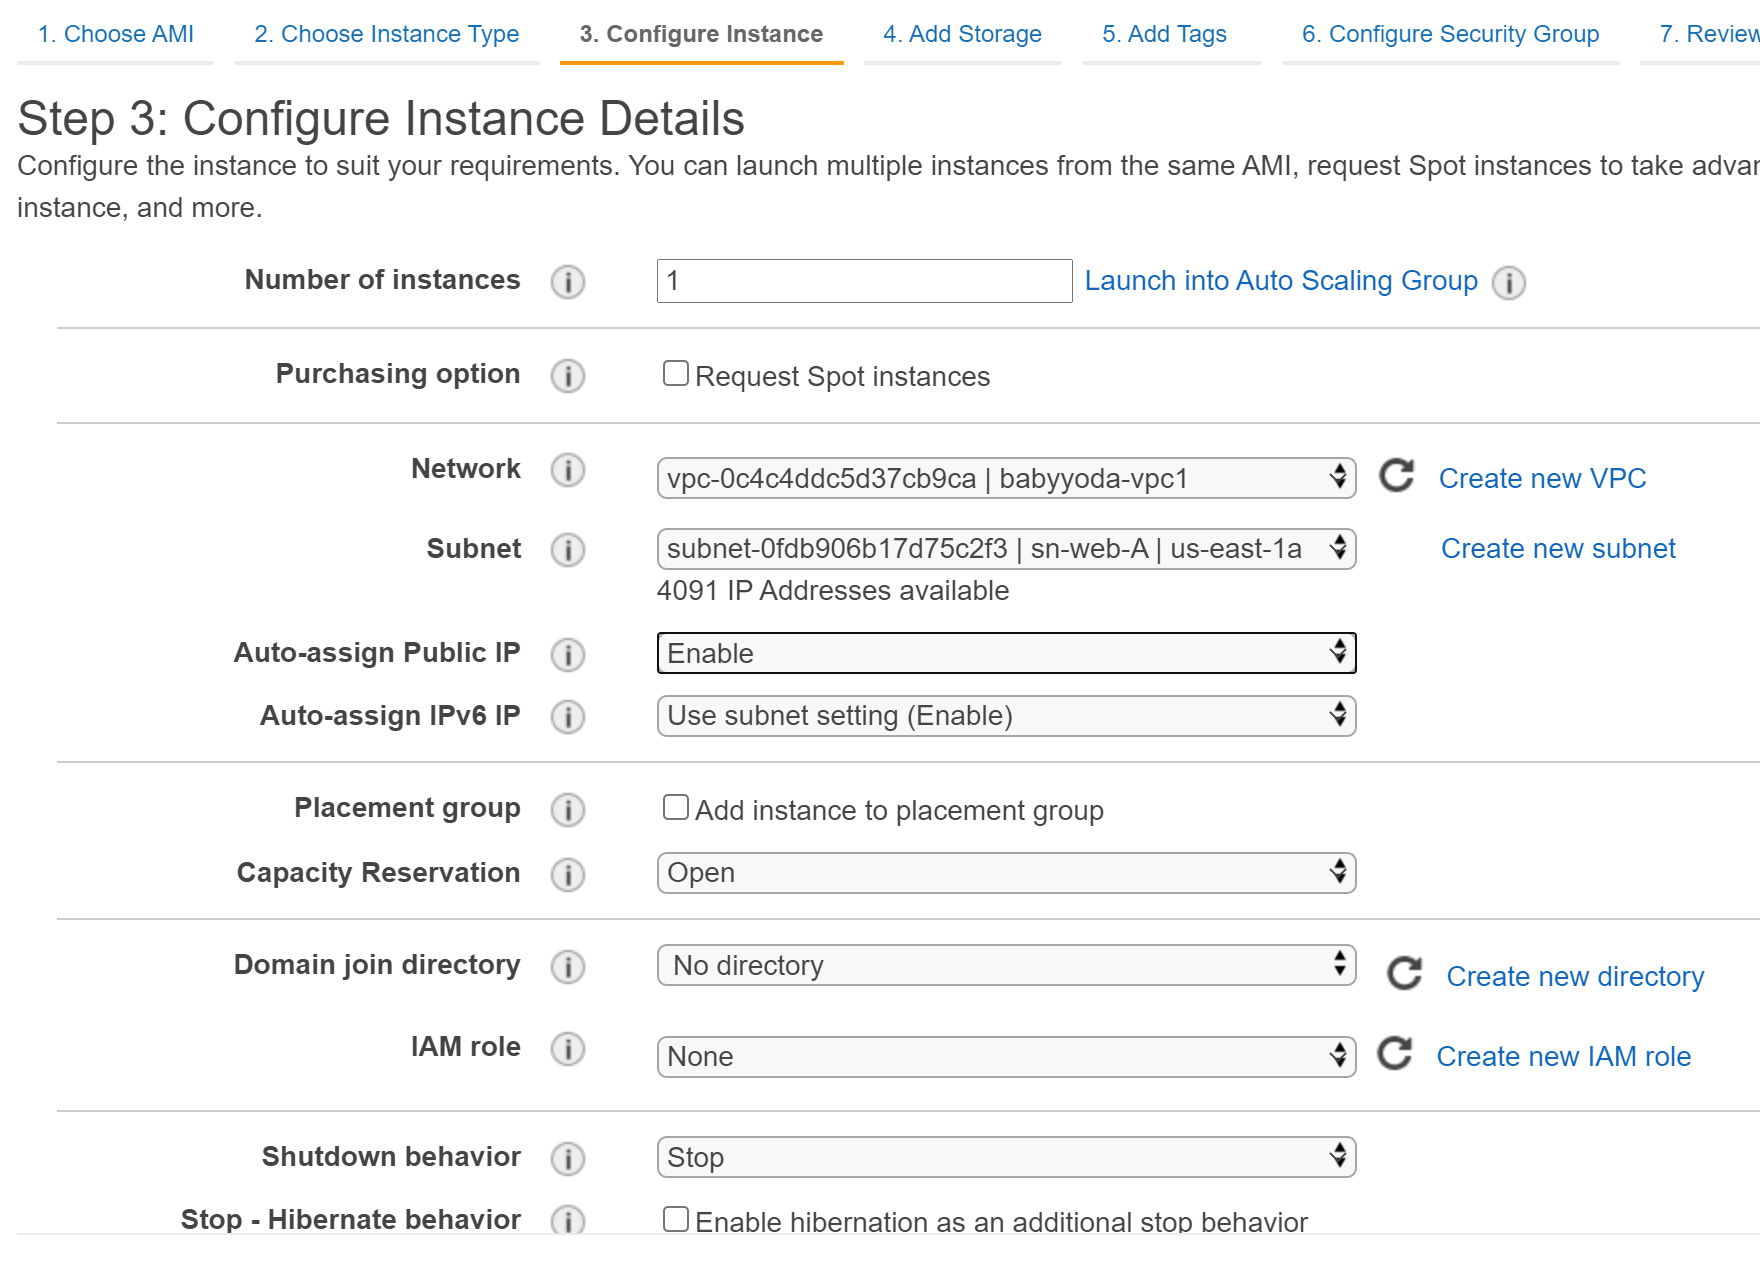Go to 1. Choose AMI tab
1760x1282 pixels.
pos(116,34)
